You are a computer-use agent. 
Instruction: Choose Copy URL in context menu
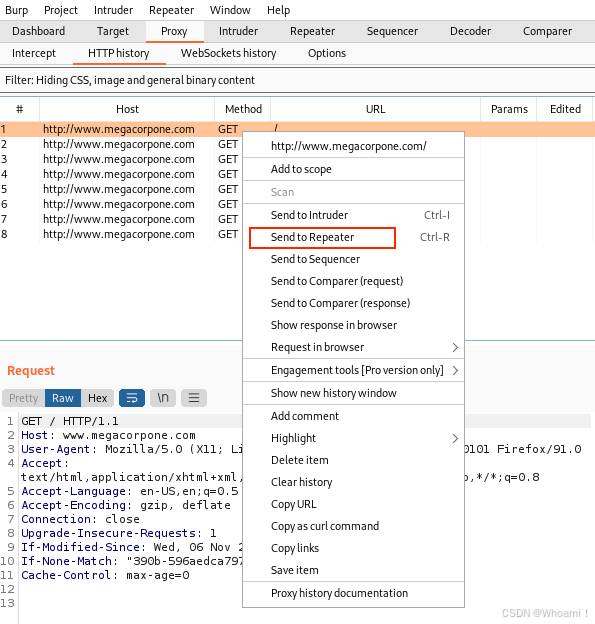353,504
